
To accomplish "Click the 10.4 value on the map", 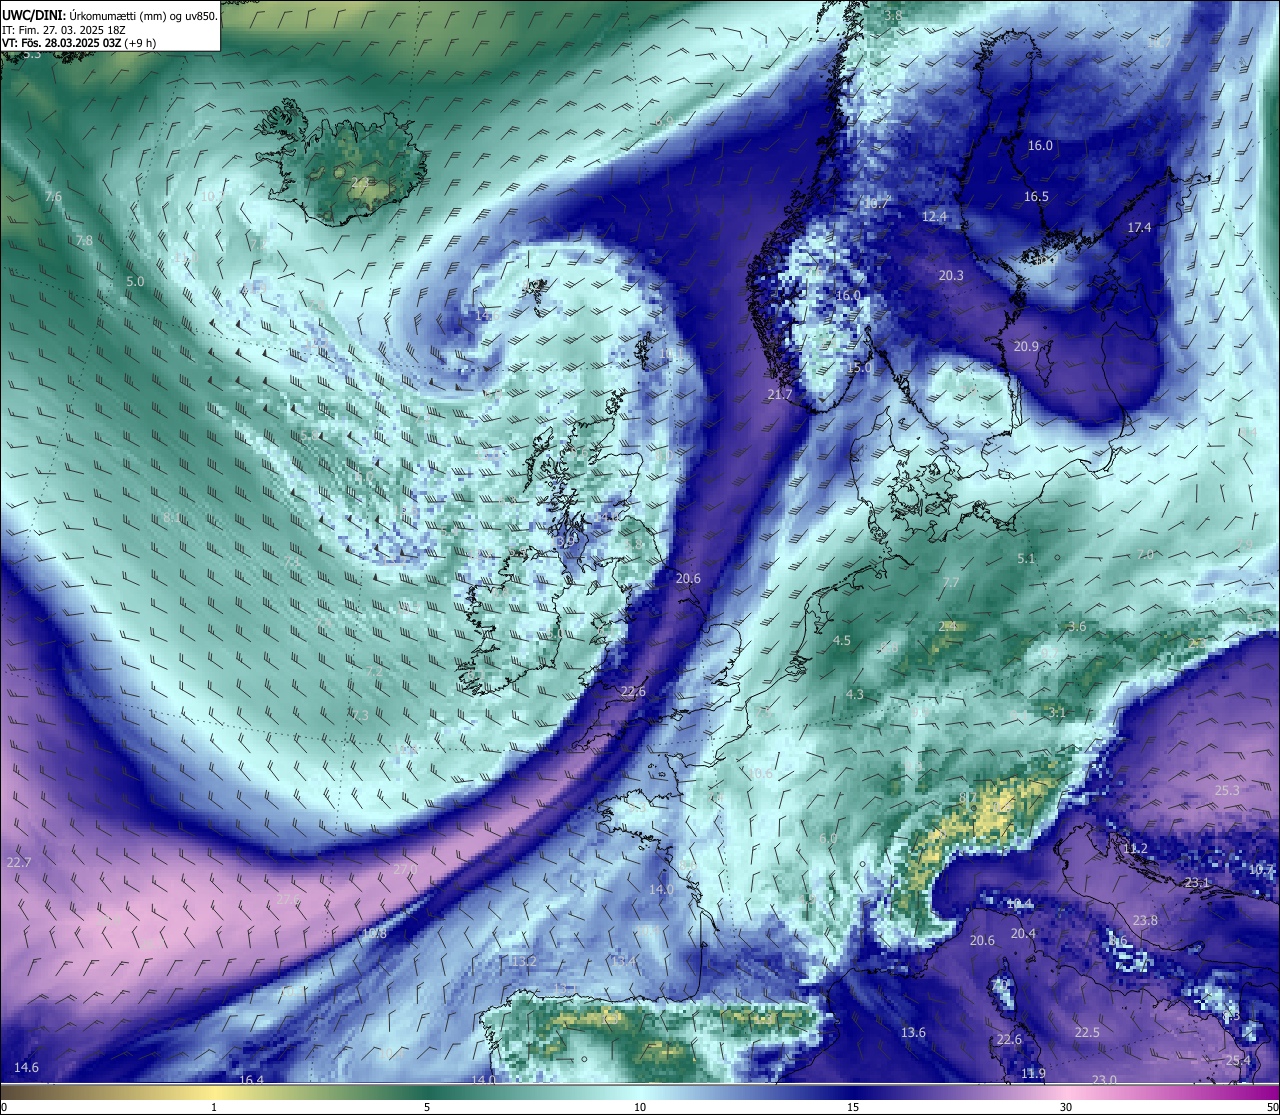I will [x=1020, y=903].
